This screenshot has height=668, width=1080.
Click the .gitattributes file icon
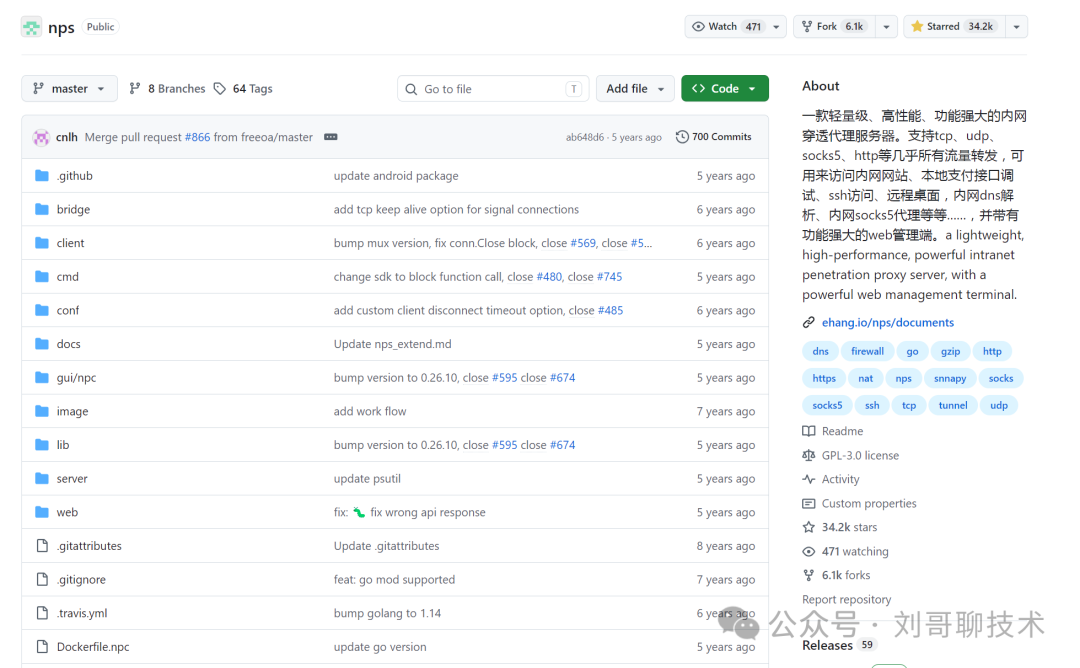click(42, 546)
